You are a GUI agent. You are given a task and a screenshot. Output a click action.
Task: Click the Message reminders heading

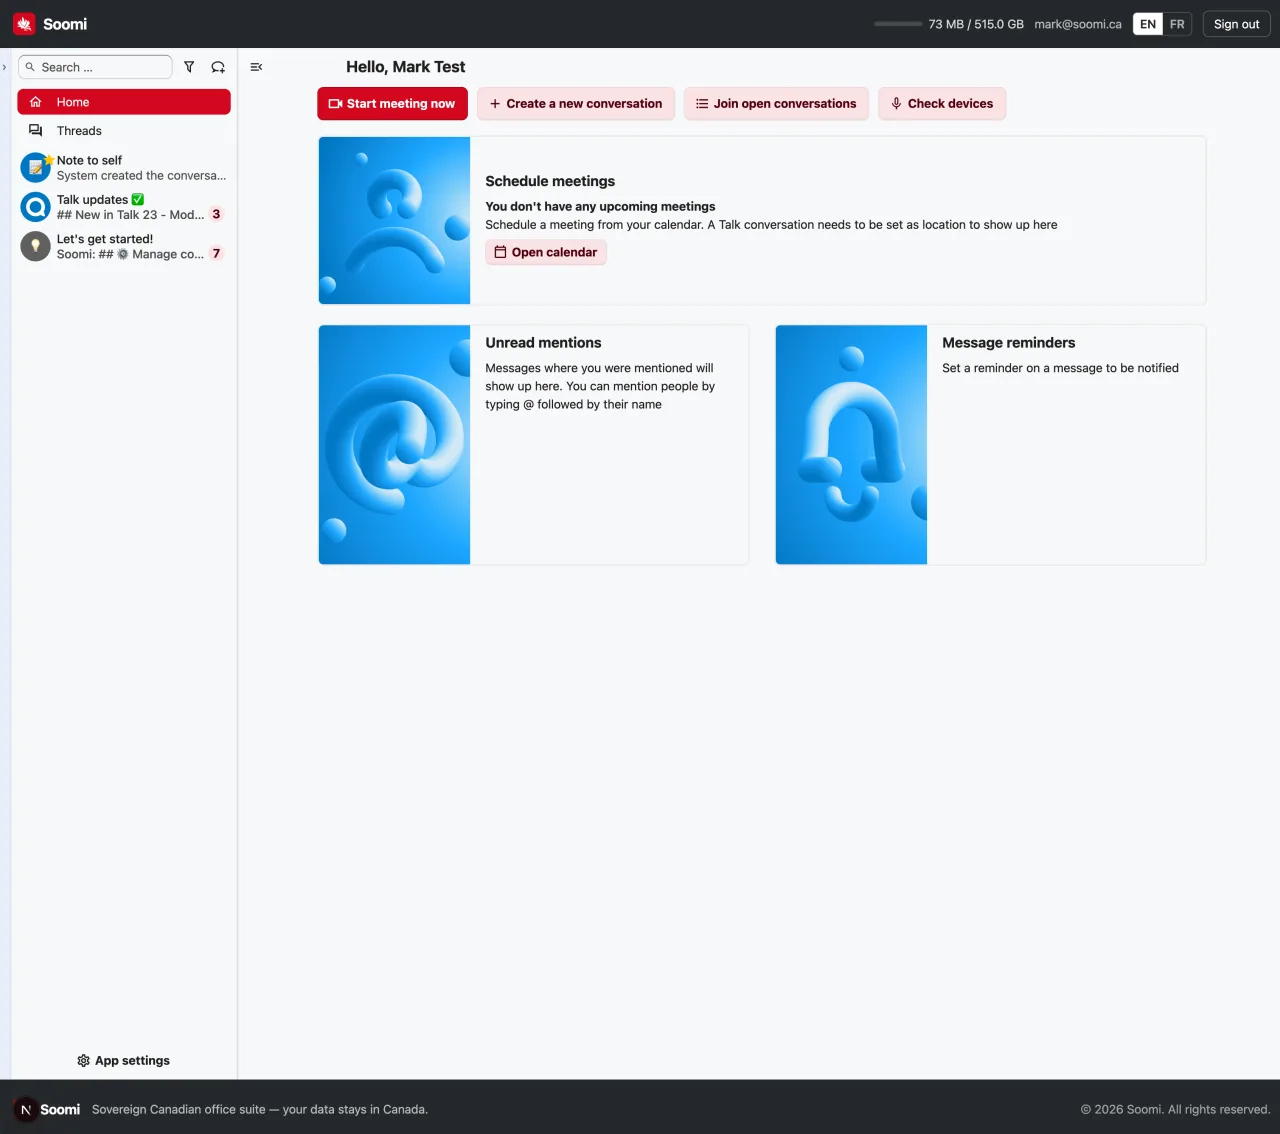pyautogui.click(x=1008, y=343)
